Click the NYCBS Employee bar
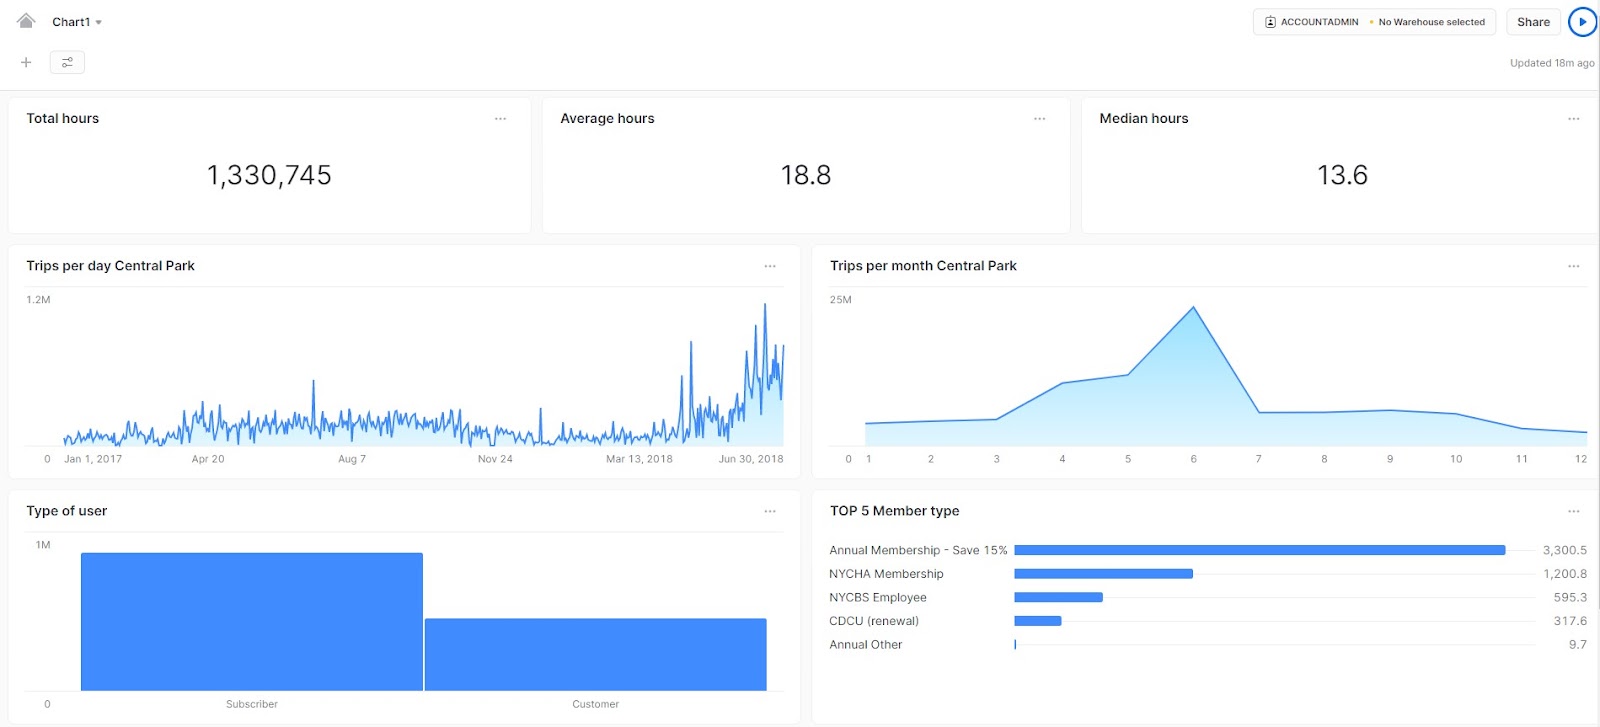This screenshot has height=727, width=1600. point(1058,597)
